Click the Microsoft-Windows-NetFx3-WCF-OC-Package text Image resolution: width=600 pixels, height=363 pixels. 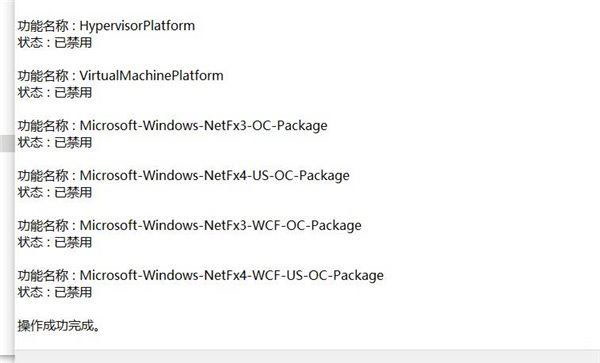[220, 225]
